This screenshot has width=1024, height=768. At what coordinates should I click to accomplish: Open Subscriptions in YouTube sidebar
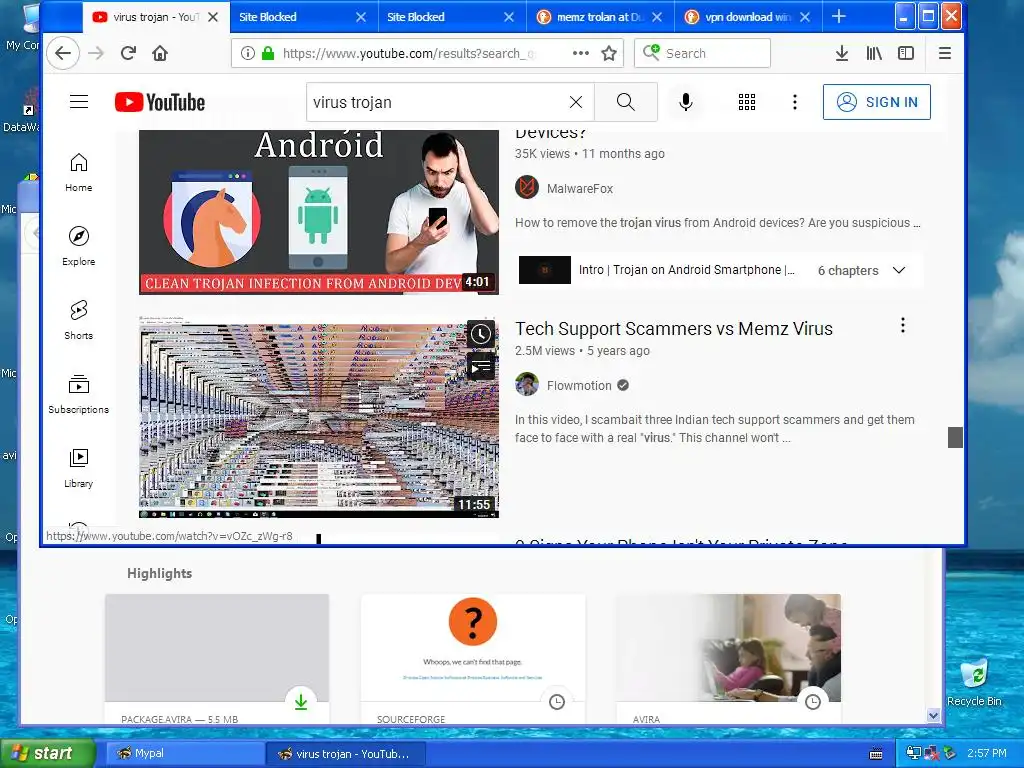click(x=78, y=394)
